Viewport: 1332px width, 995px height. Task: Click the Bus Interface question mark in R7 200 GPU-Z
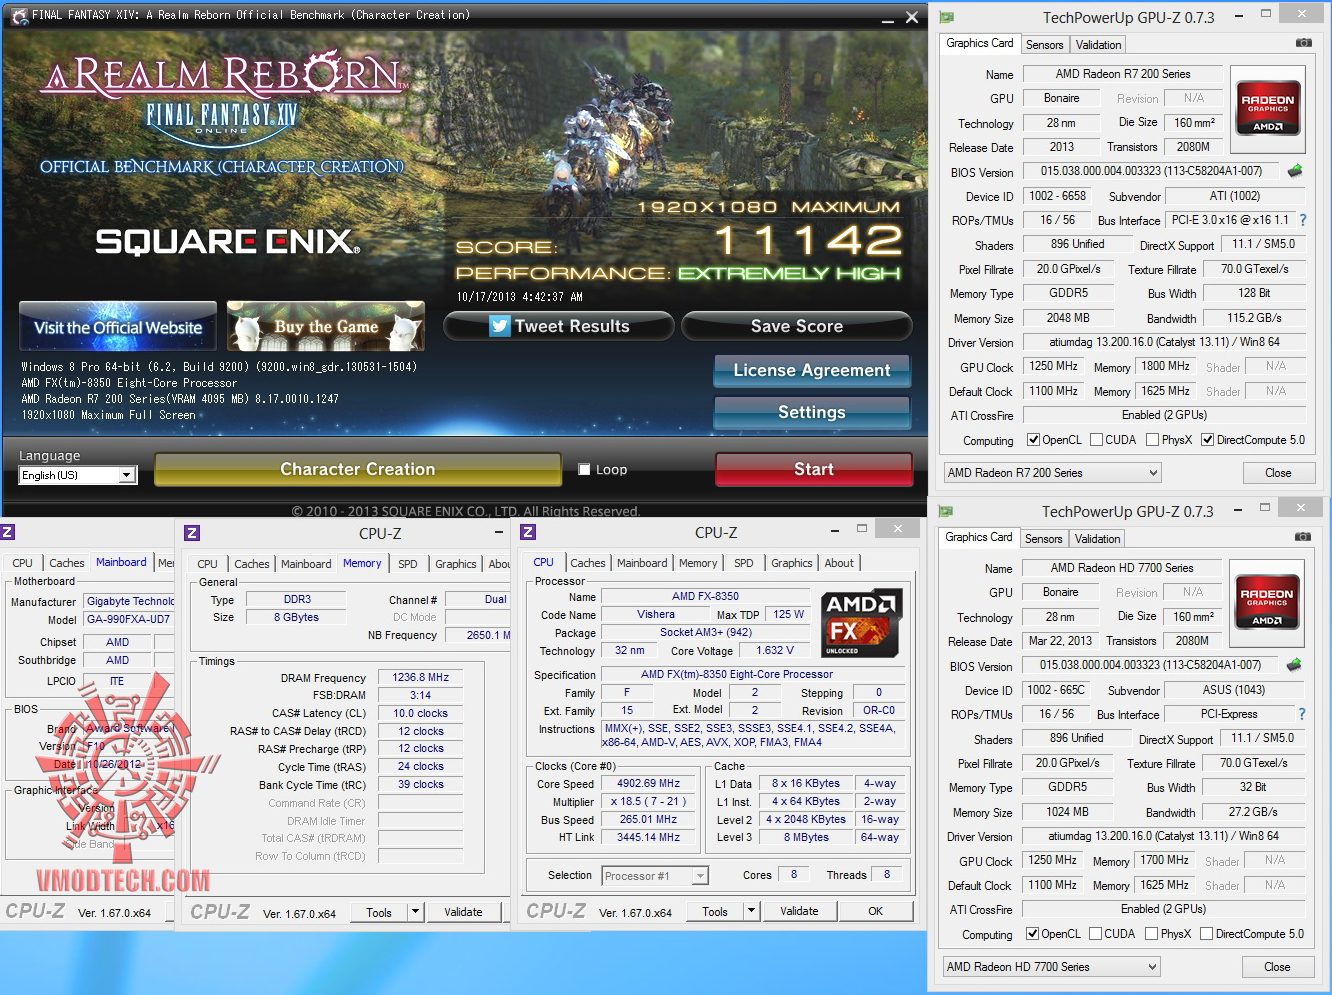(x=1302, y=220)
